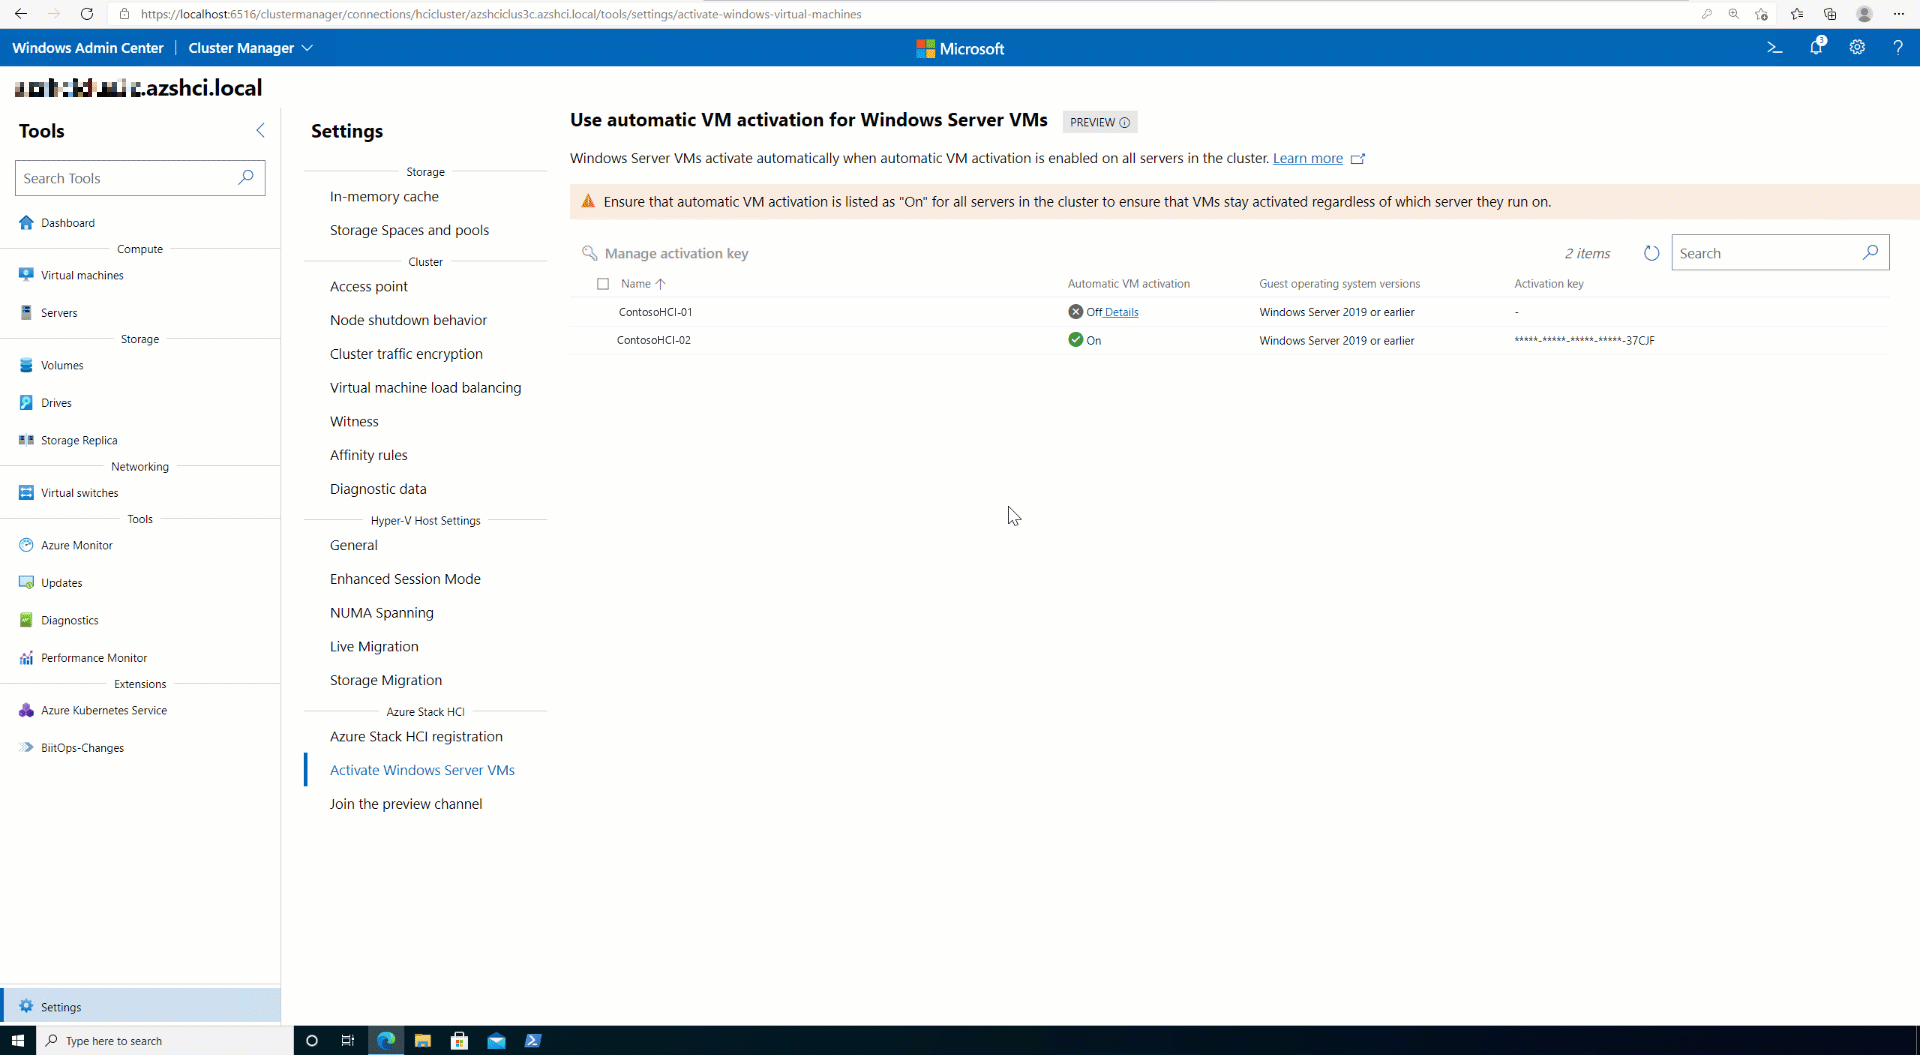Click the help question mark icon

[1898, 48]
